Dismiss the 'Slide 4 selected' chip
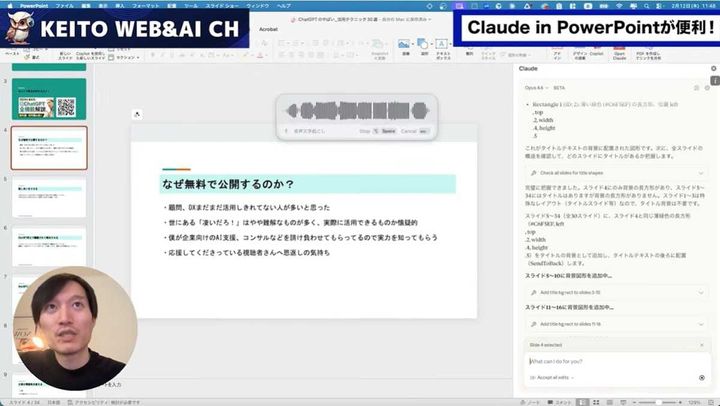 pos(702,345)
